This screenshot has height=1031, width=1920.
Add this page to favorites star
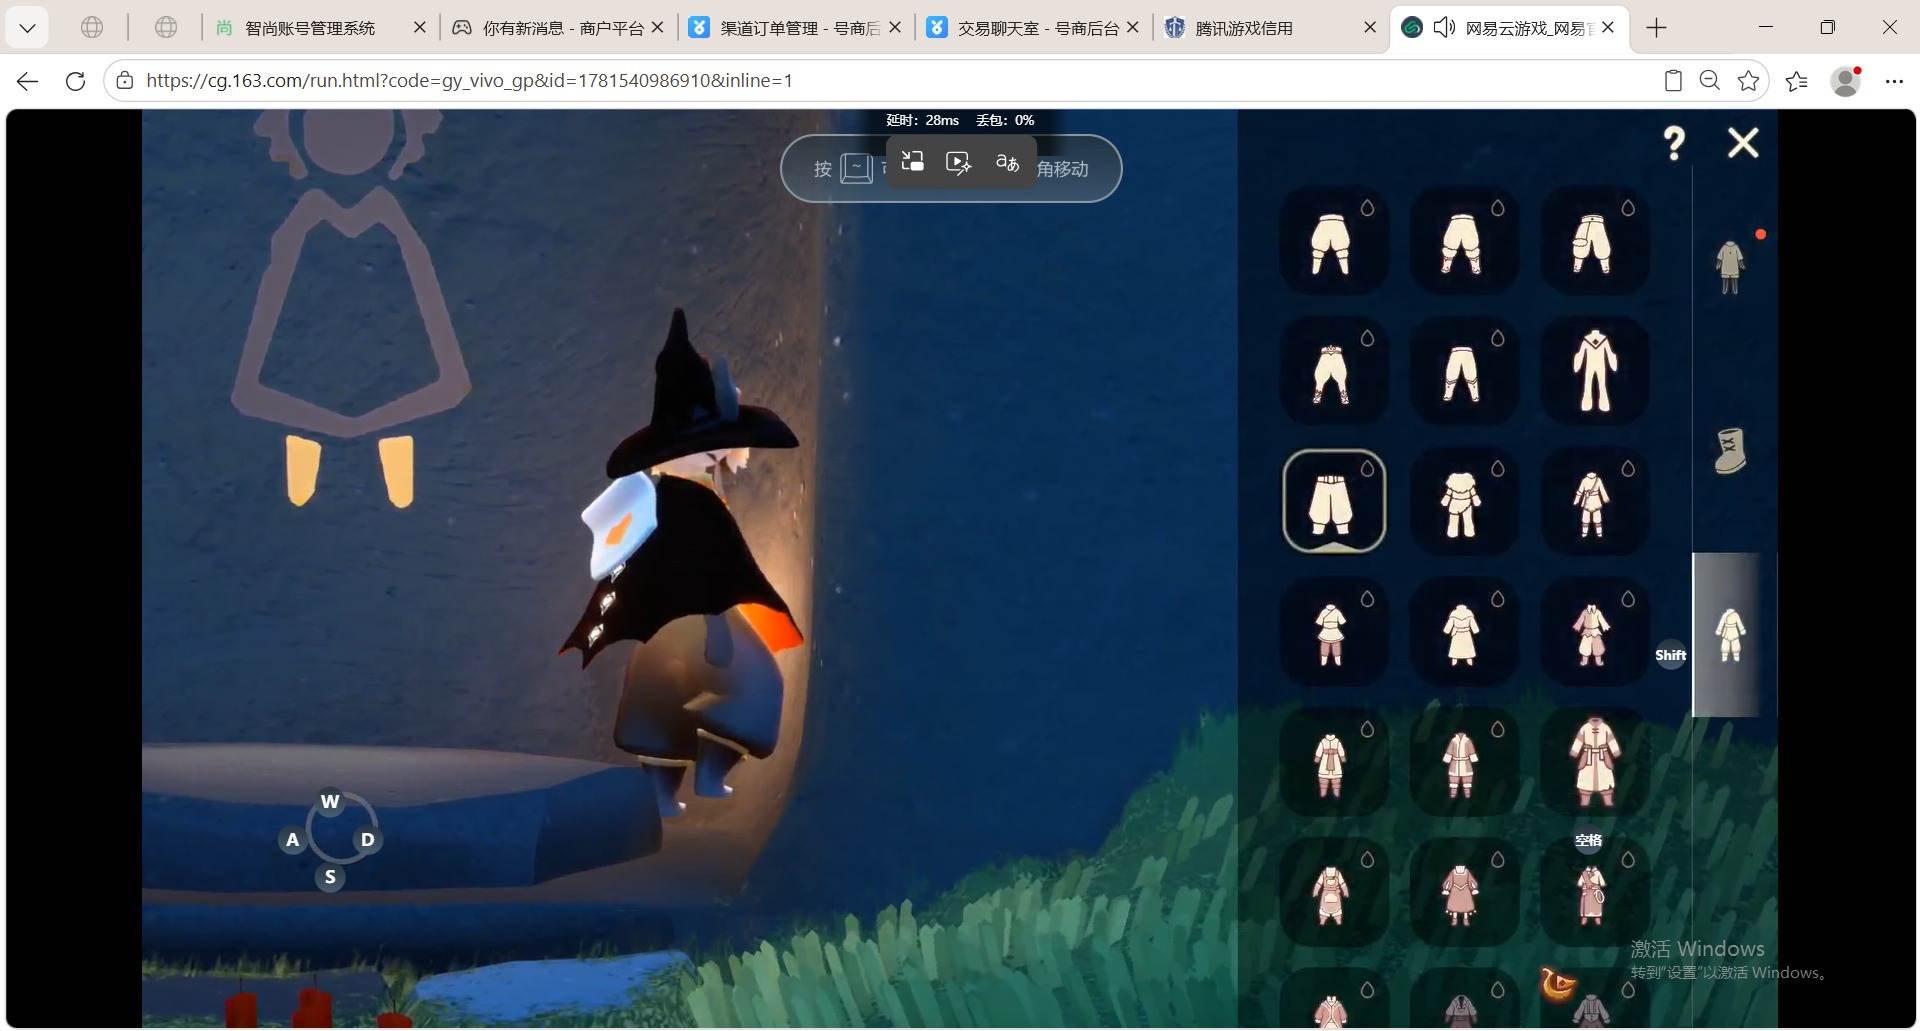[1748, 81]
